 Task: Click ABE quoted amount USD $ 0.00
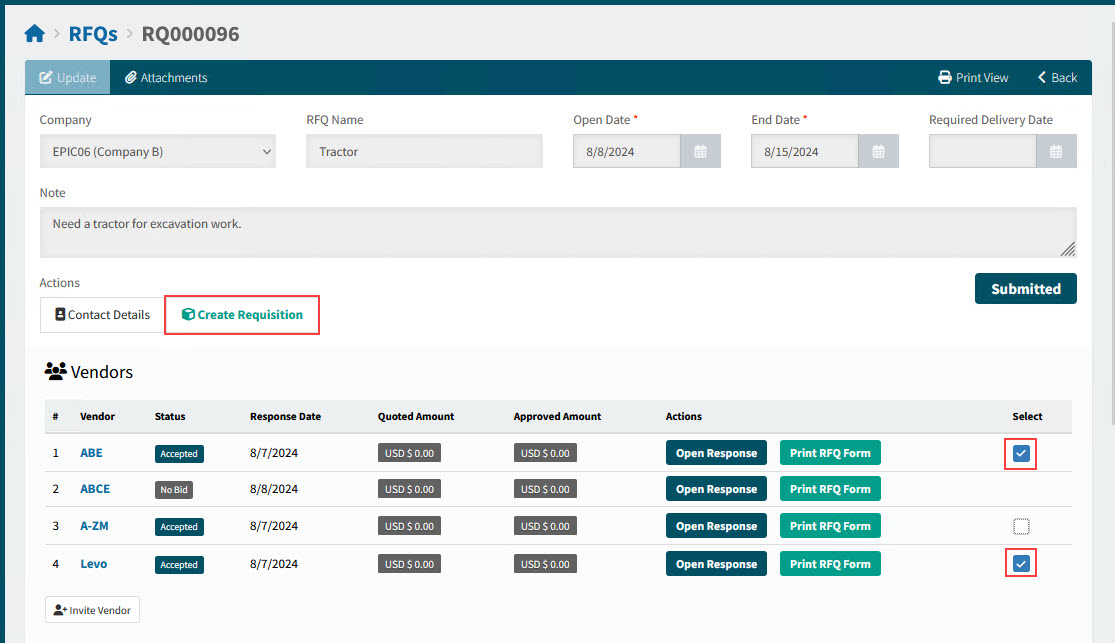coord(409,453)
